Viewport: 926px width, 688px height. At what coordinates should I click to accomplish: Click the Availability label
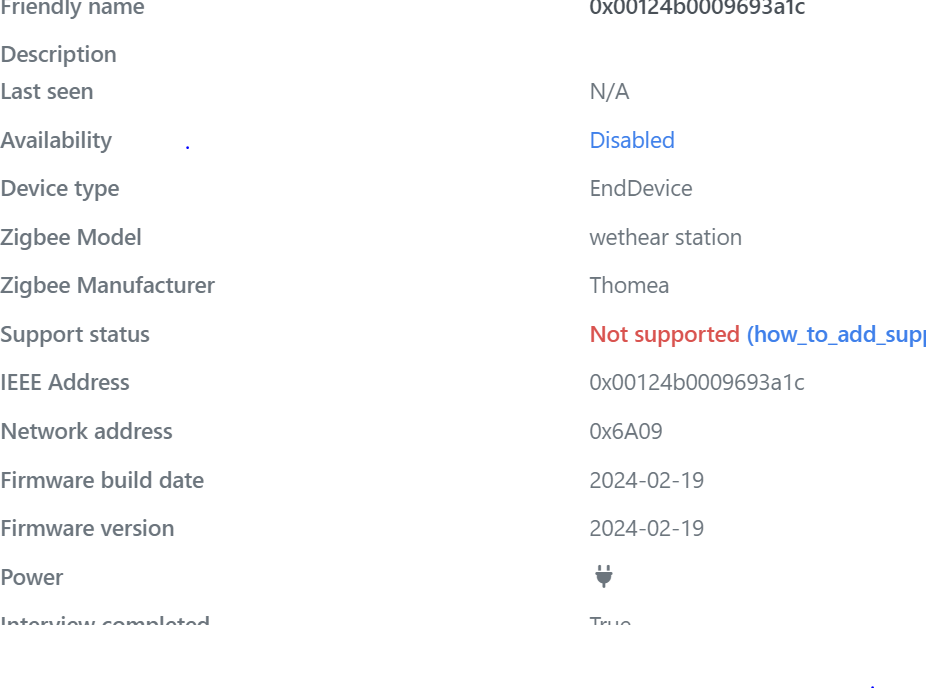coord(56,140)
